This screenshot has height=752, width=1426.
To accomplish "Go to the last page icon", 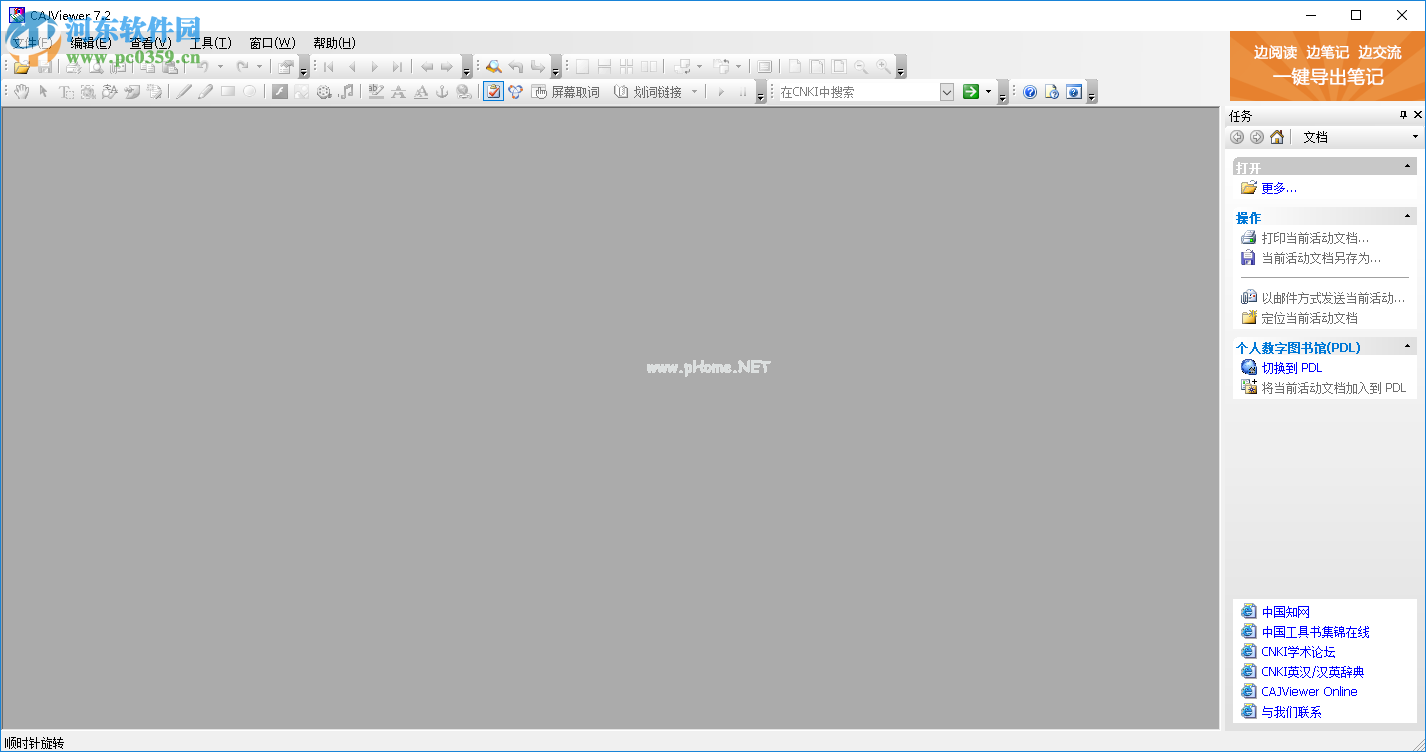I will click(x=397, y=67).
